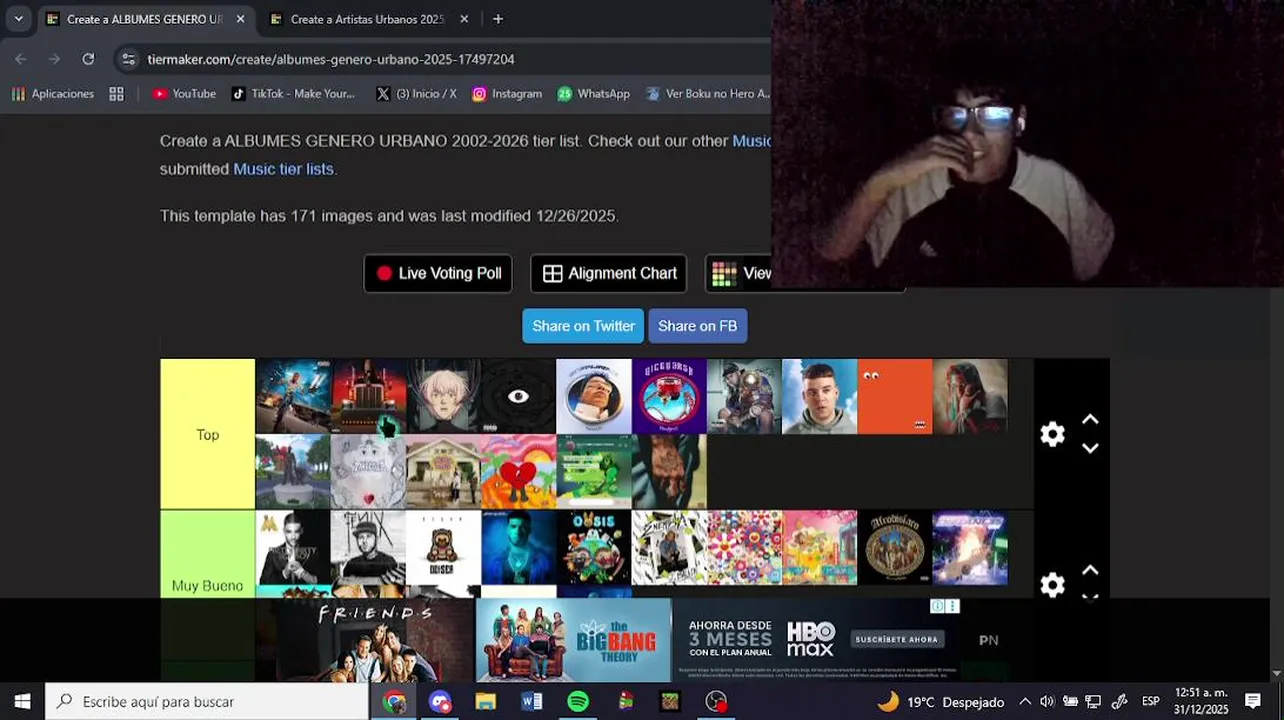Open Ver Boku no Hero bookmark
Viewport: 1284px width, 720px height.
click(708, 93)
